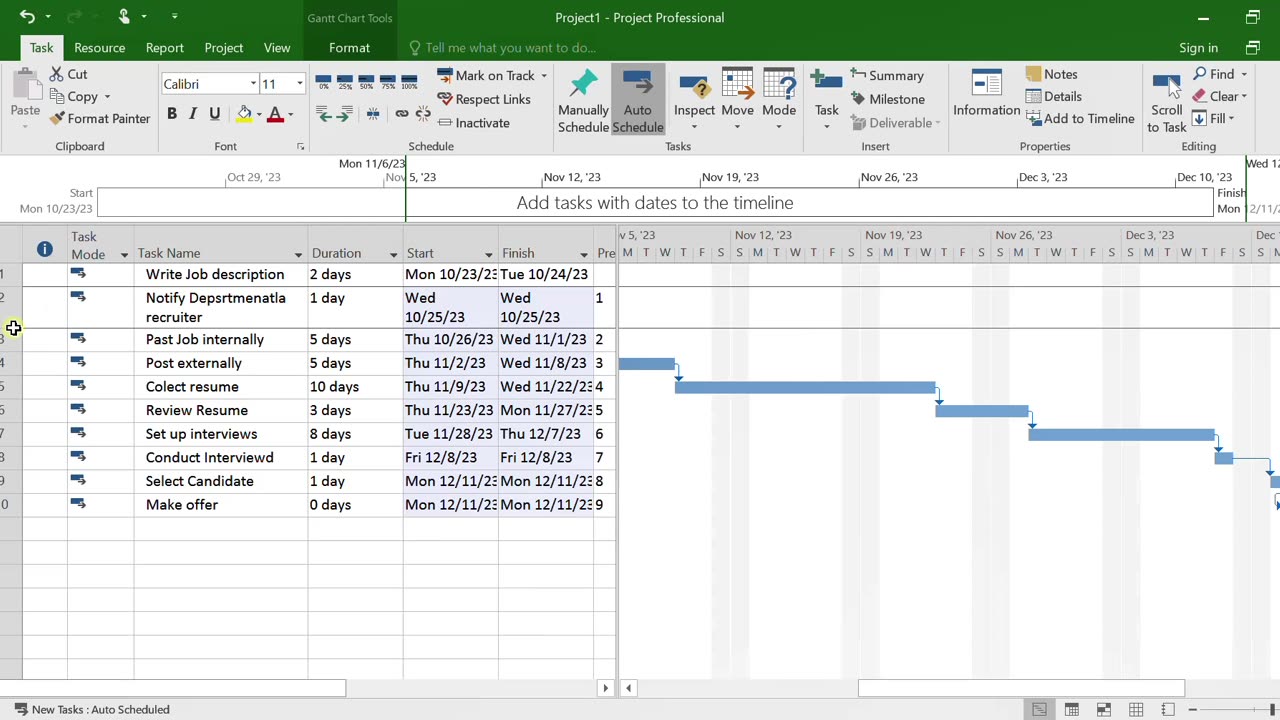Click the Gantt chart horizontal scrollbar
1280x720 pixels.
(1021, 688)
